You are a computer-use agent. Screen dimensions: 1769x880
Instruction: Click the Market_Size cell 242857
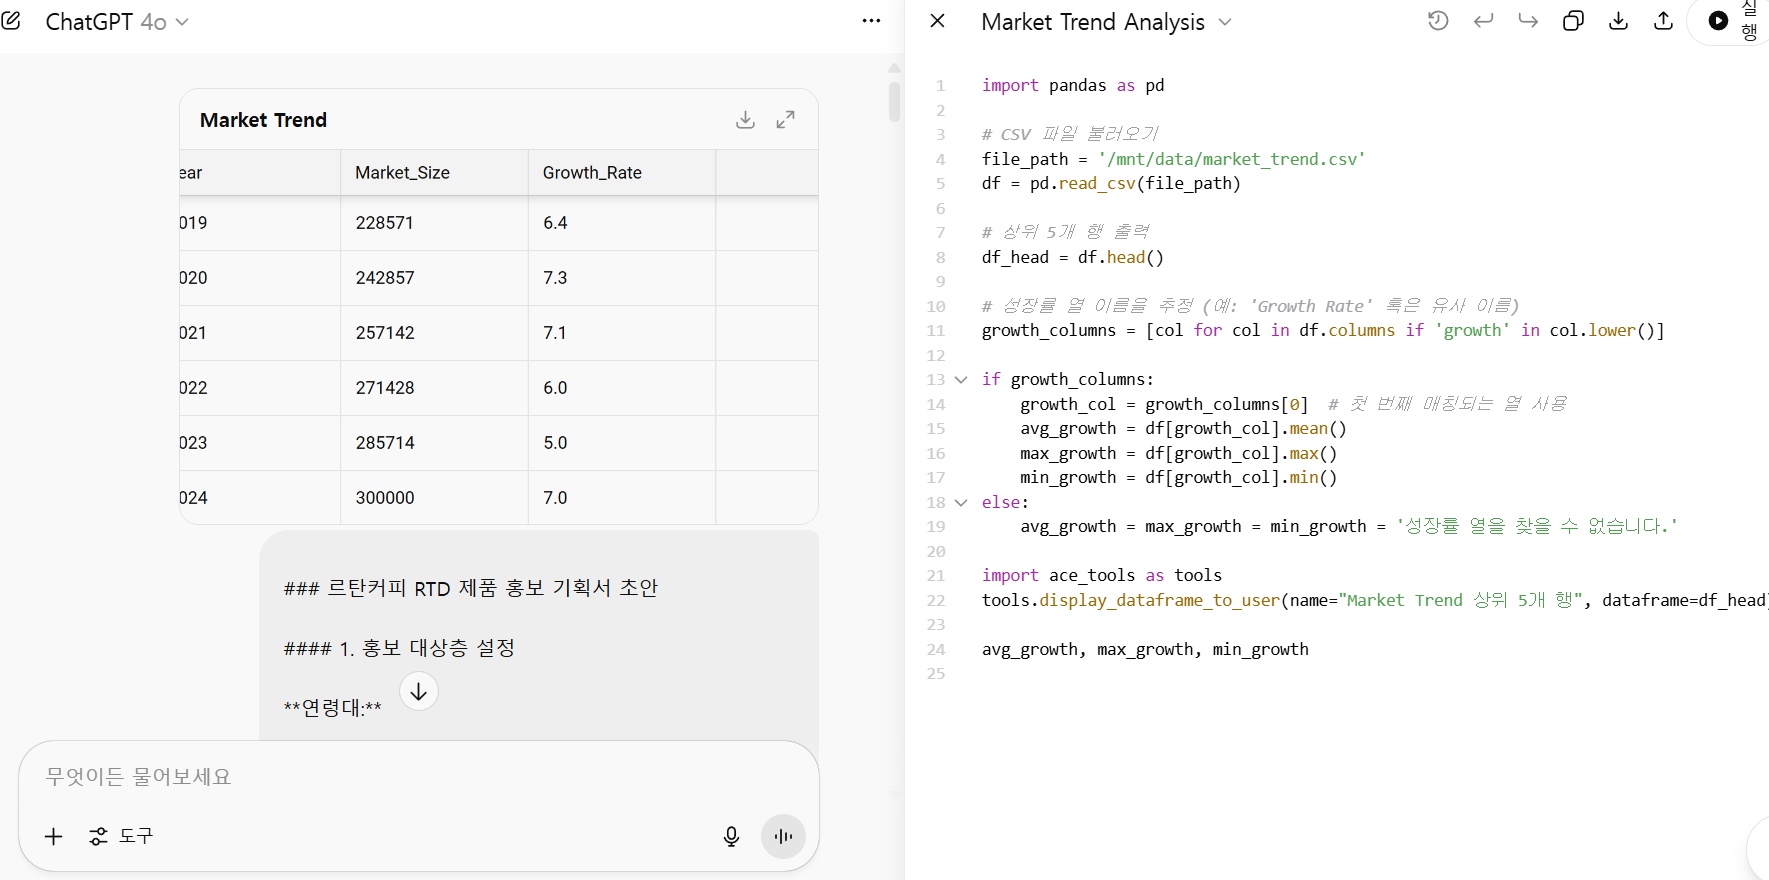point(434,278)
